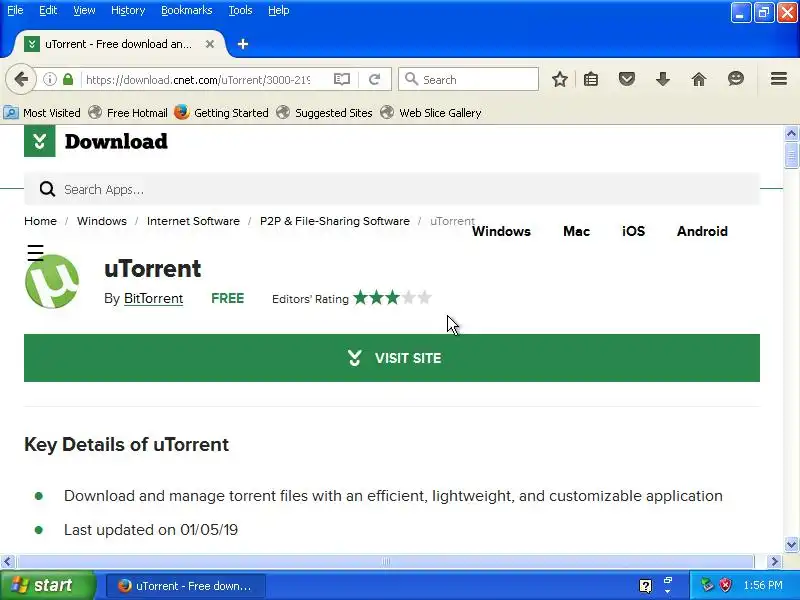This screenshot has height=600, width=800.
Task: Select the iOS platform link
Action: pos(633,231)
